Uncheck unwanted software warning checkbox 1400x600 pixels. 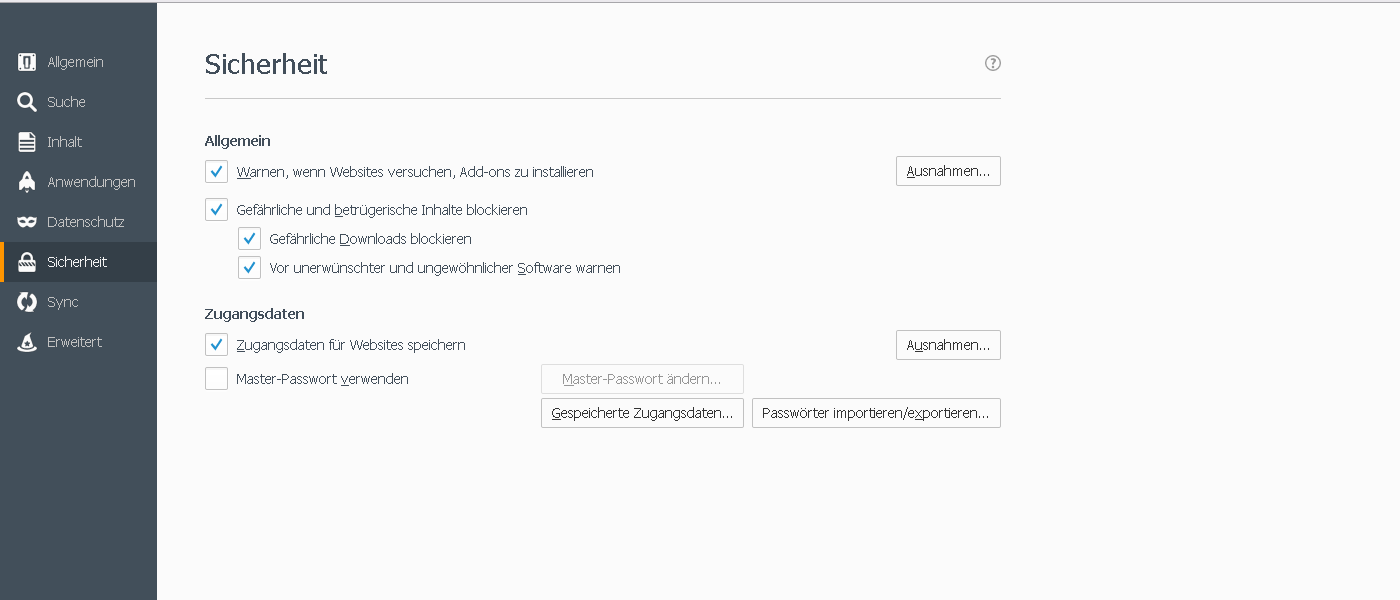(249, 268)
